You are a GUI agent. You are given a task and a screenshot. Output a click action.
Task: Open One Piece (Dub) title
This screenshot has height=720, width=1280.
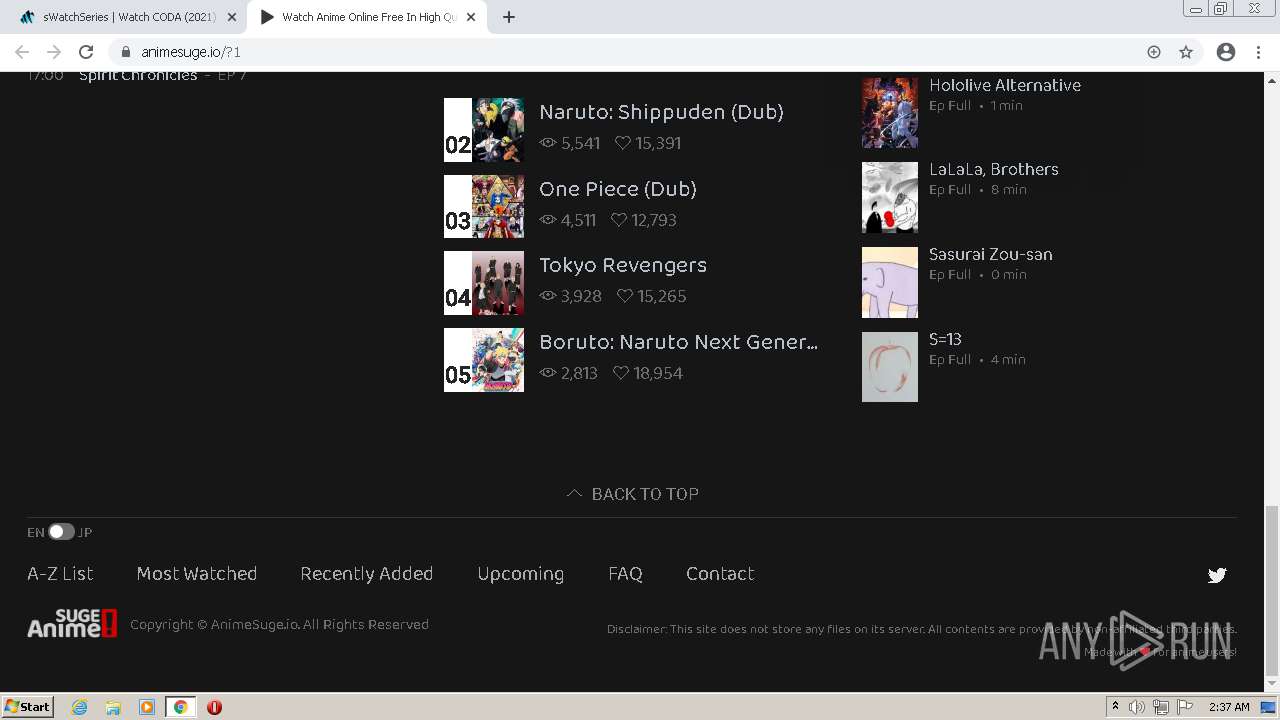[618, 189]
